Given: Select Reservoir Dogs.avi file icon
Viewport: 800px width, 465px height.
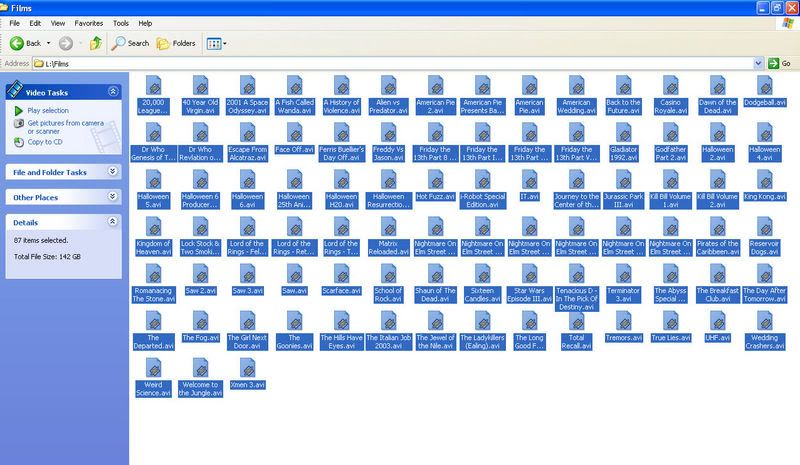Looking at the screenshot, I should 764,227.
